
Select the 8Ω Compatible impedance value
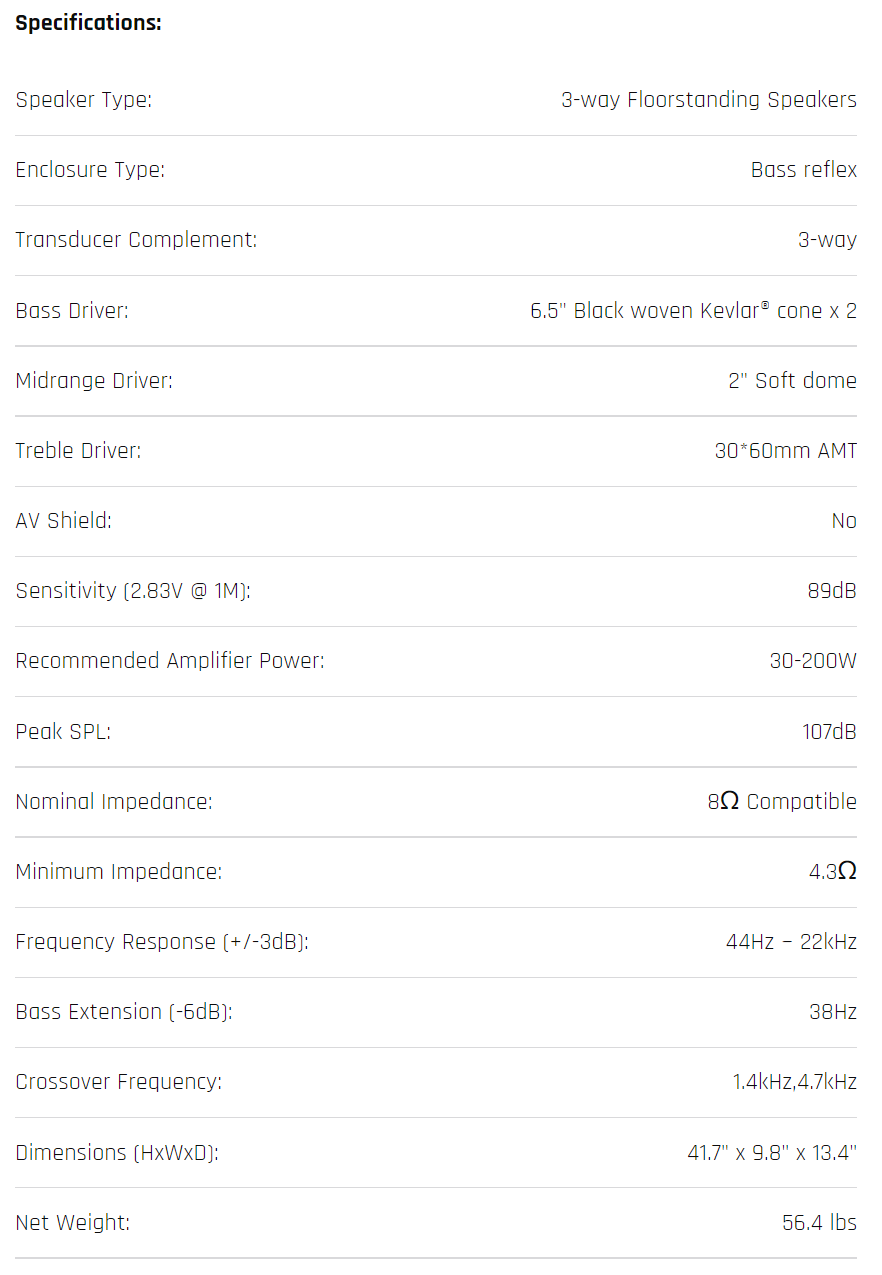tap(781, 802)
